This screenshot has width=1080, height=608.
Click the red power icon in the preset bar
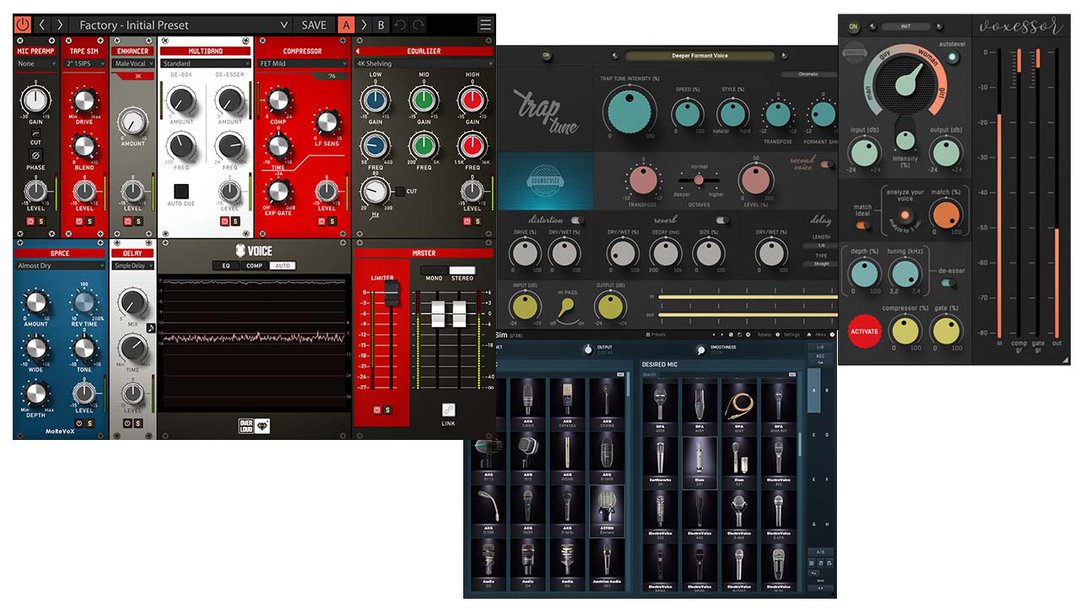point(23,25)
